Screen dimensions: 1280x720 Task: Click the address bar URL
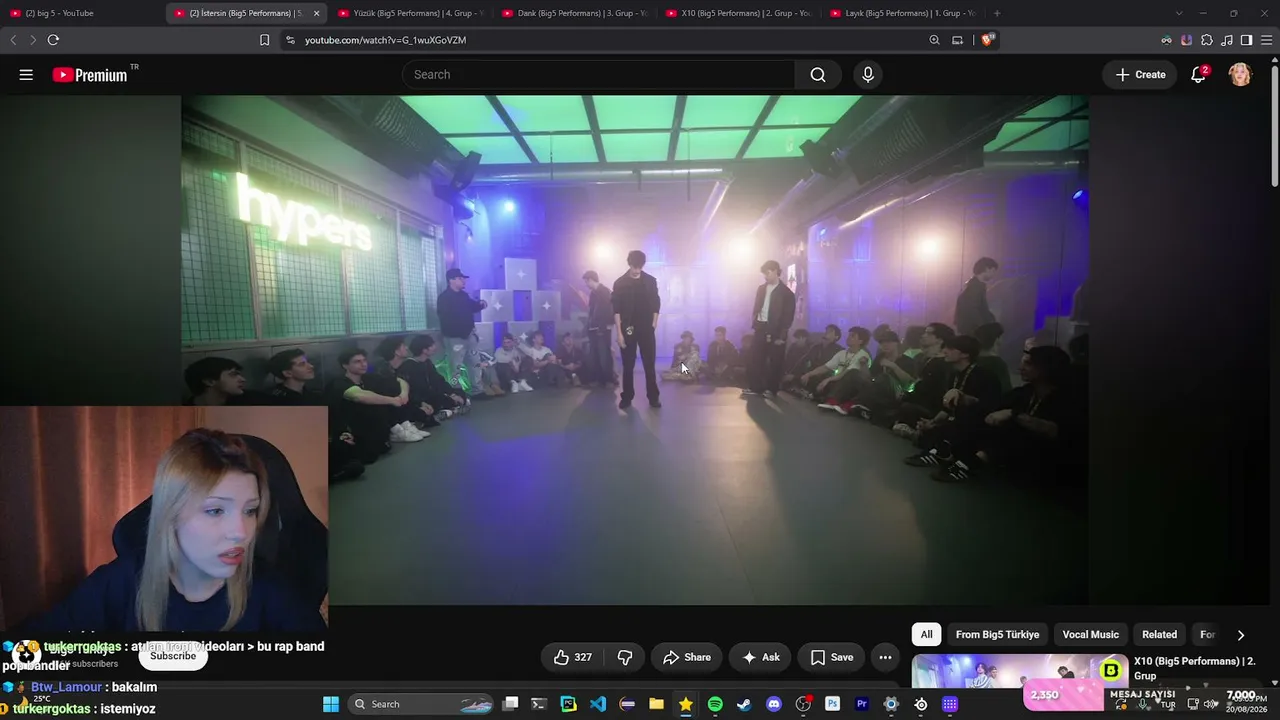(385, 40)
